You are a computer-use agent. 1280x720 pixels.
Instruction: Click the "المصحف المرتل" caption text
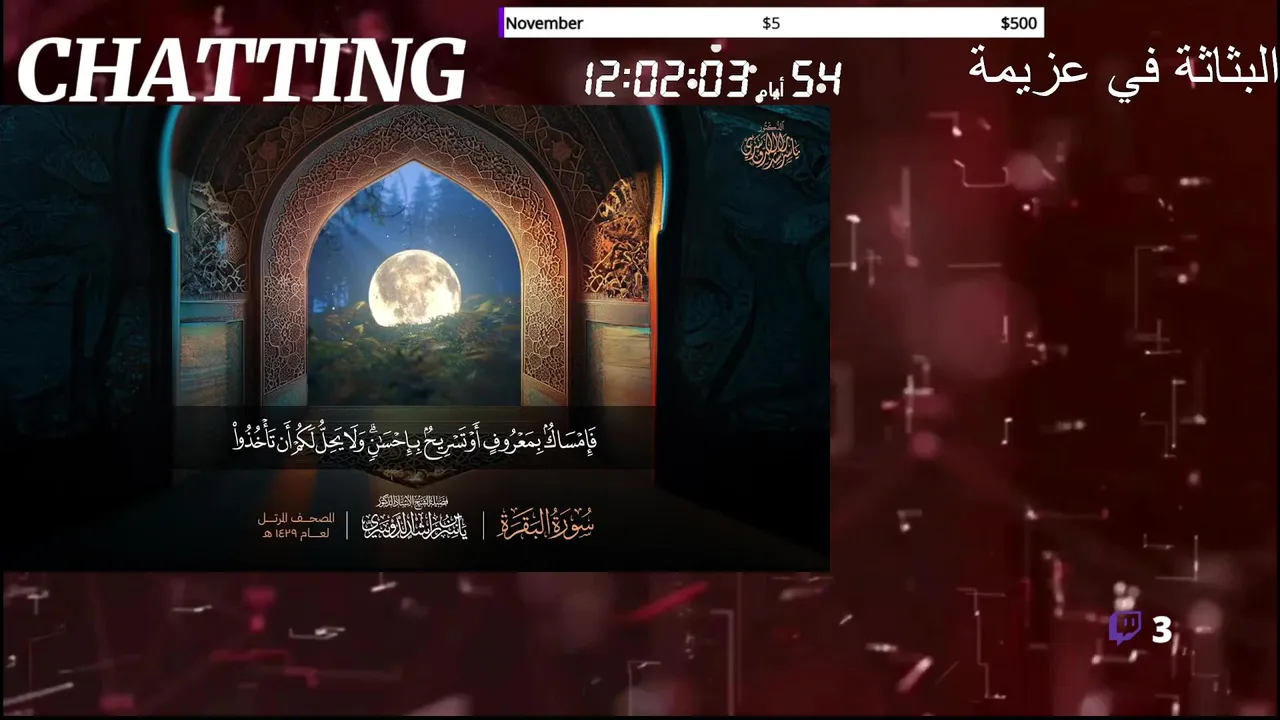(x=295, y=518)
